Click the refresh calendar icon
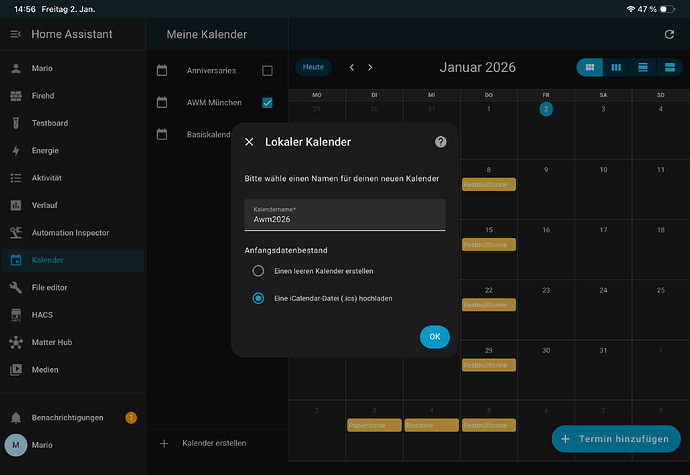 pos(669,34)
